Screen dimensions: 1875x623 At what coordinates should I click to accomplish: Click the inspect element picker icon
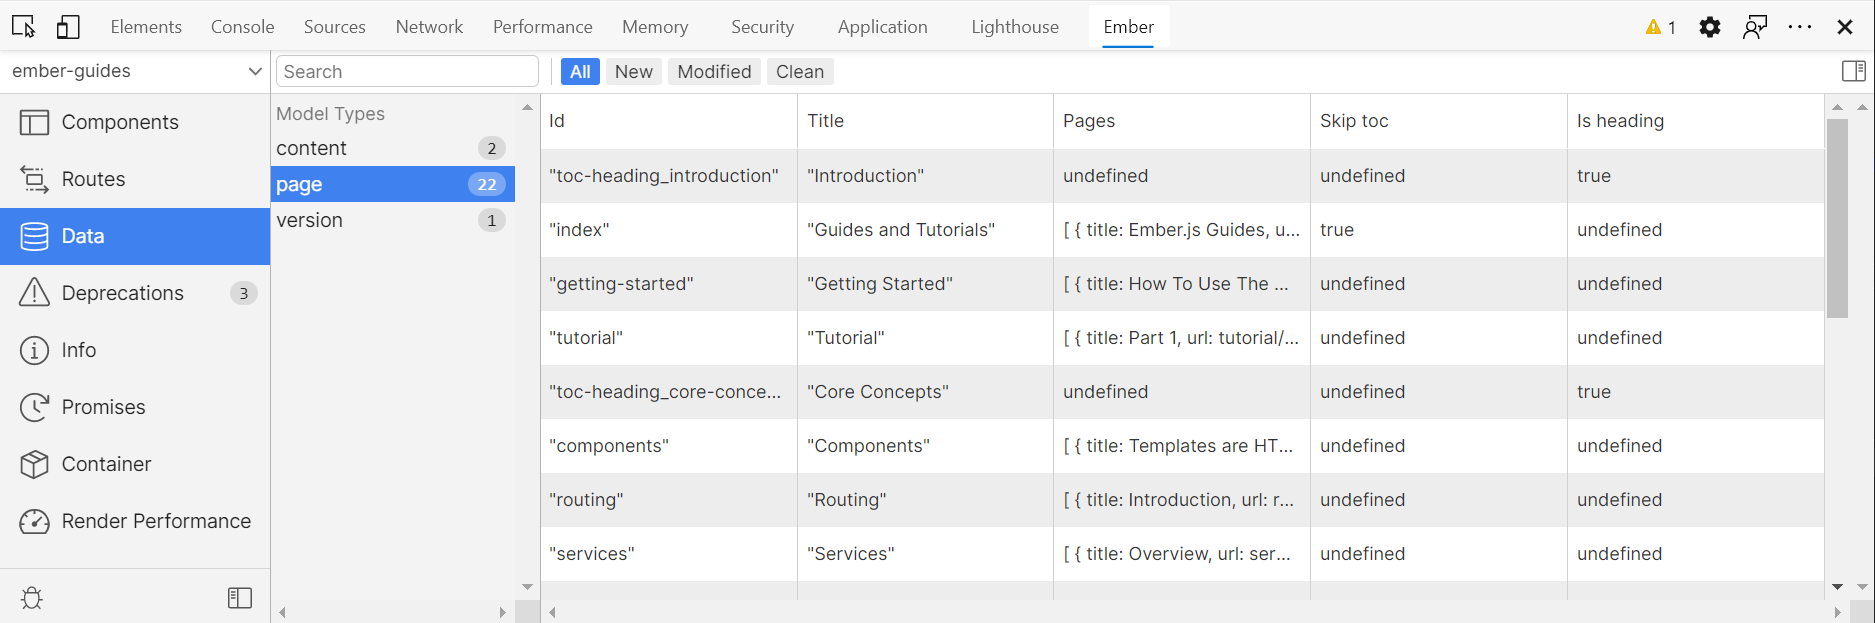pos(24,27)
